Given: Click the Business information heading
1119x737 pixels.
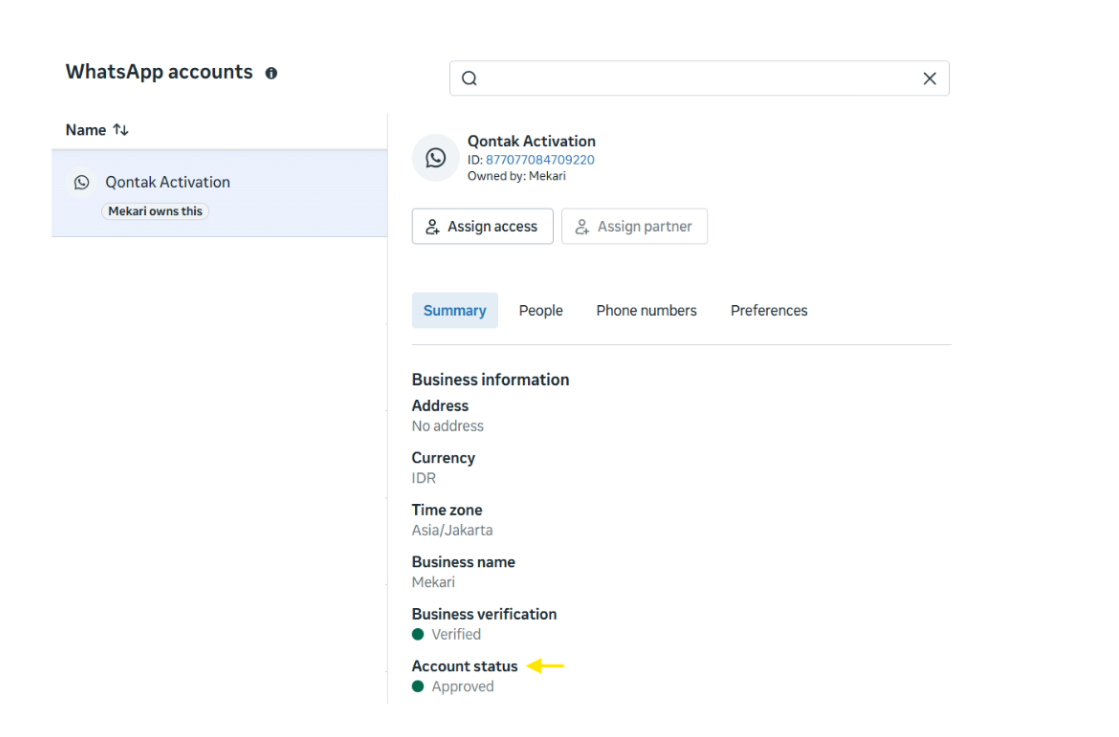Looking at the screenshot, I should click(x=490, y=380).
